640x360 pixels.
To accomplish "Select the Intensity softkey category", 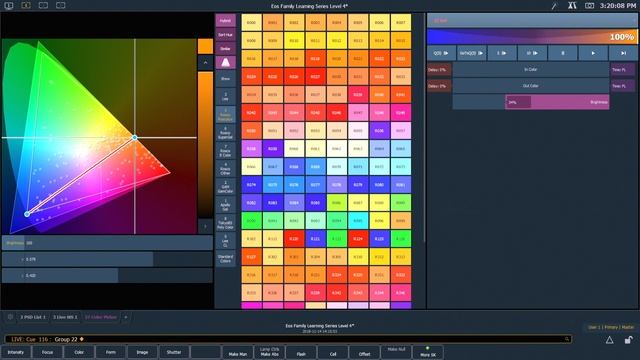I will (x=16, y=352).
